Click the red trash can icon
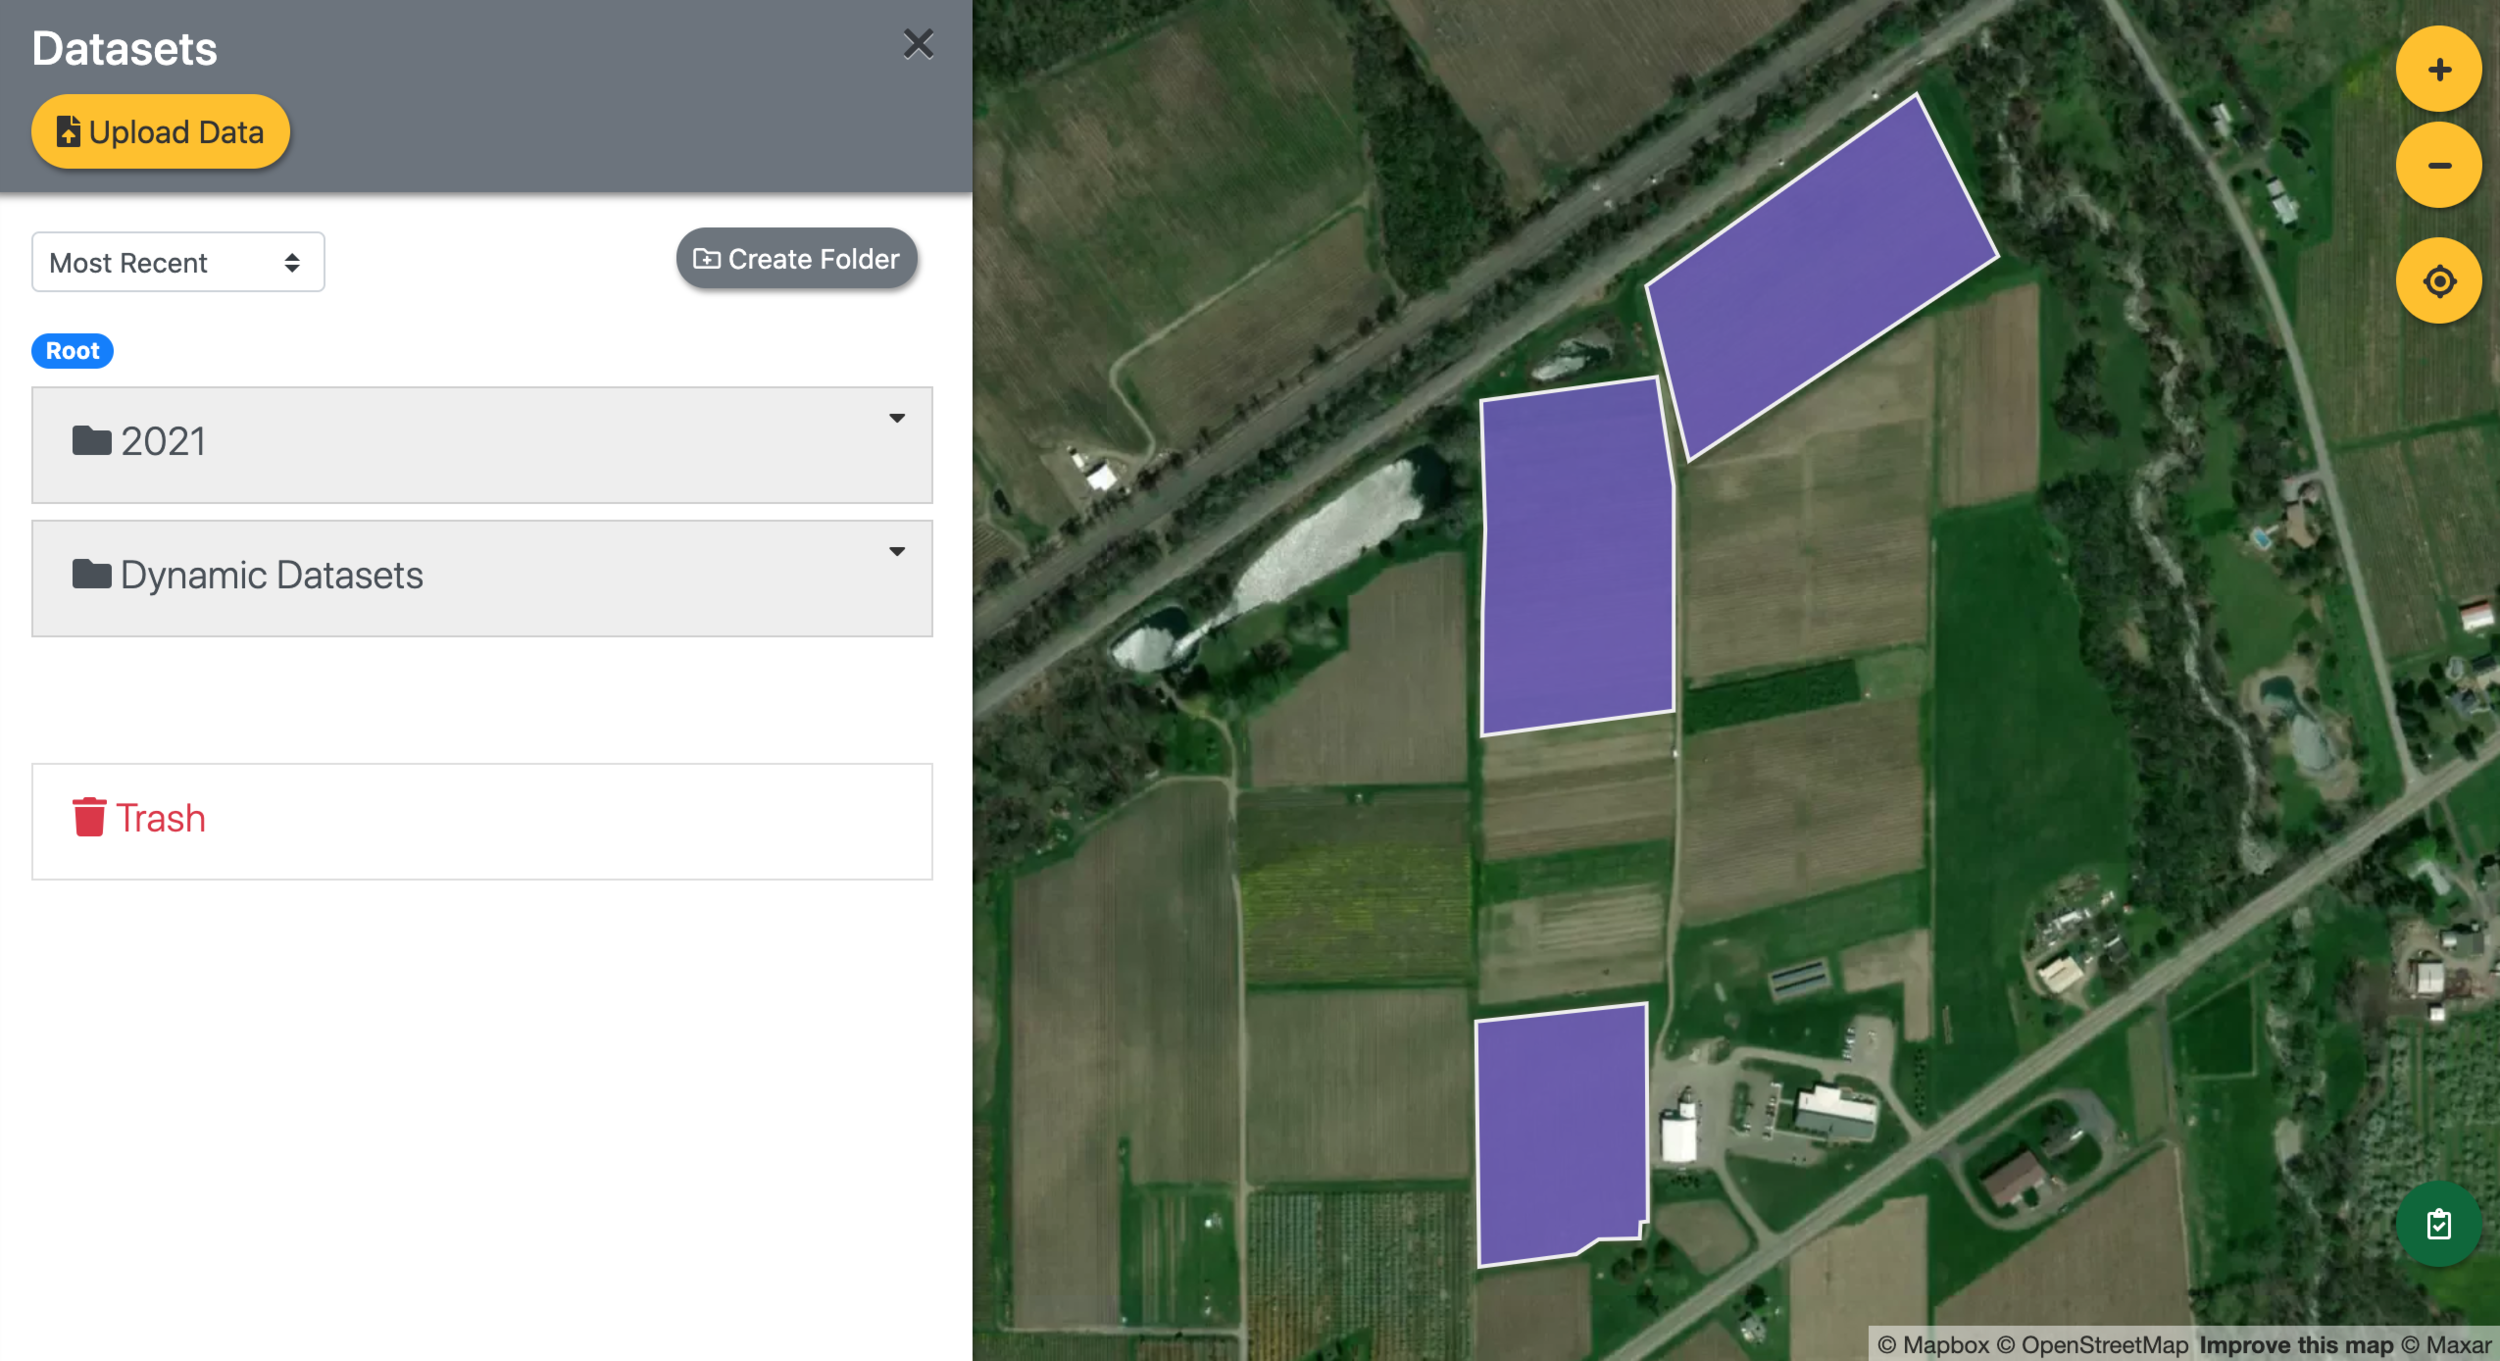This screenshot has width=2500, height=1361. (89, 817)
